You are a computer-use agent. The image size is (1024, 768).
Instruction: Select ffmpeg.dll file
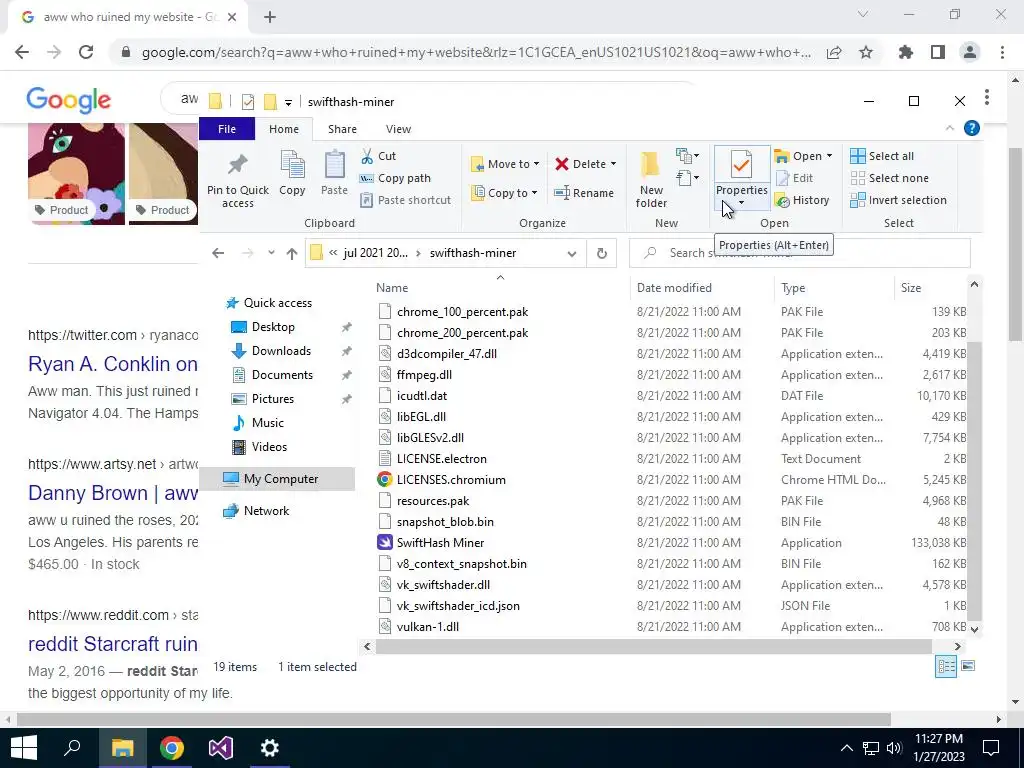click(424, 375)
